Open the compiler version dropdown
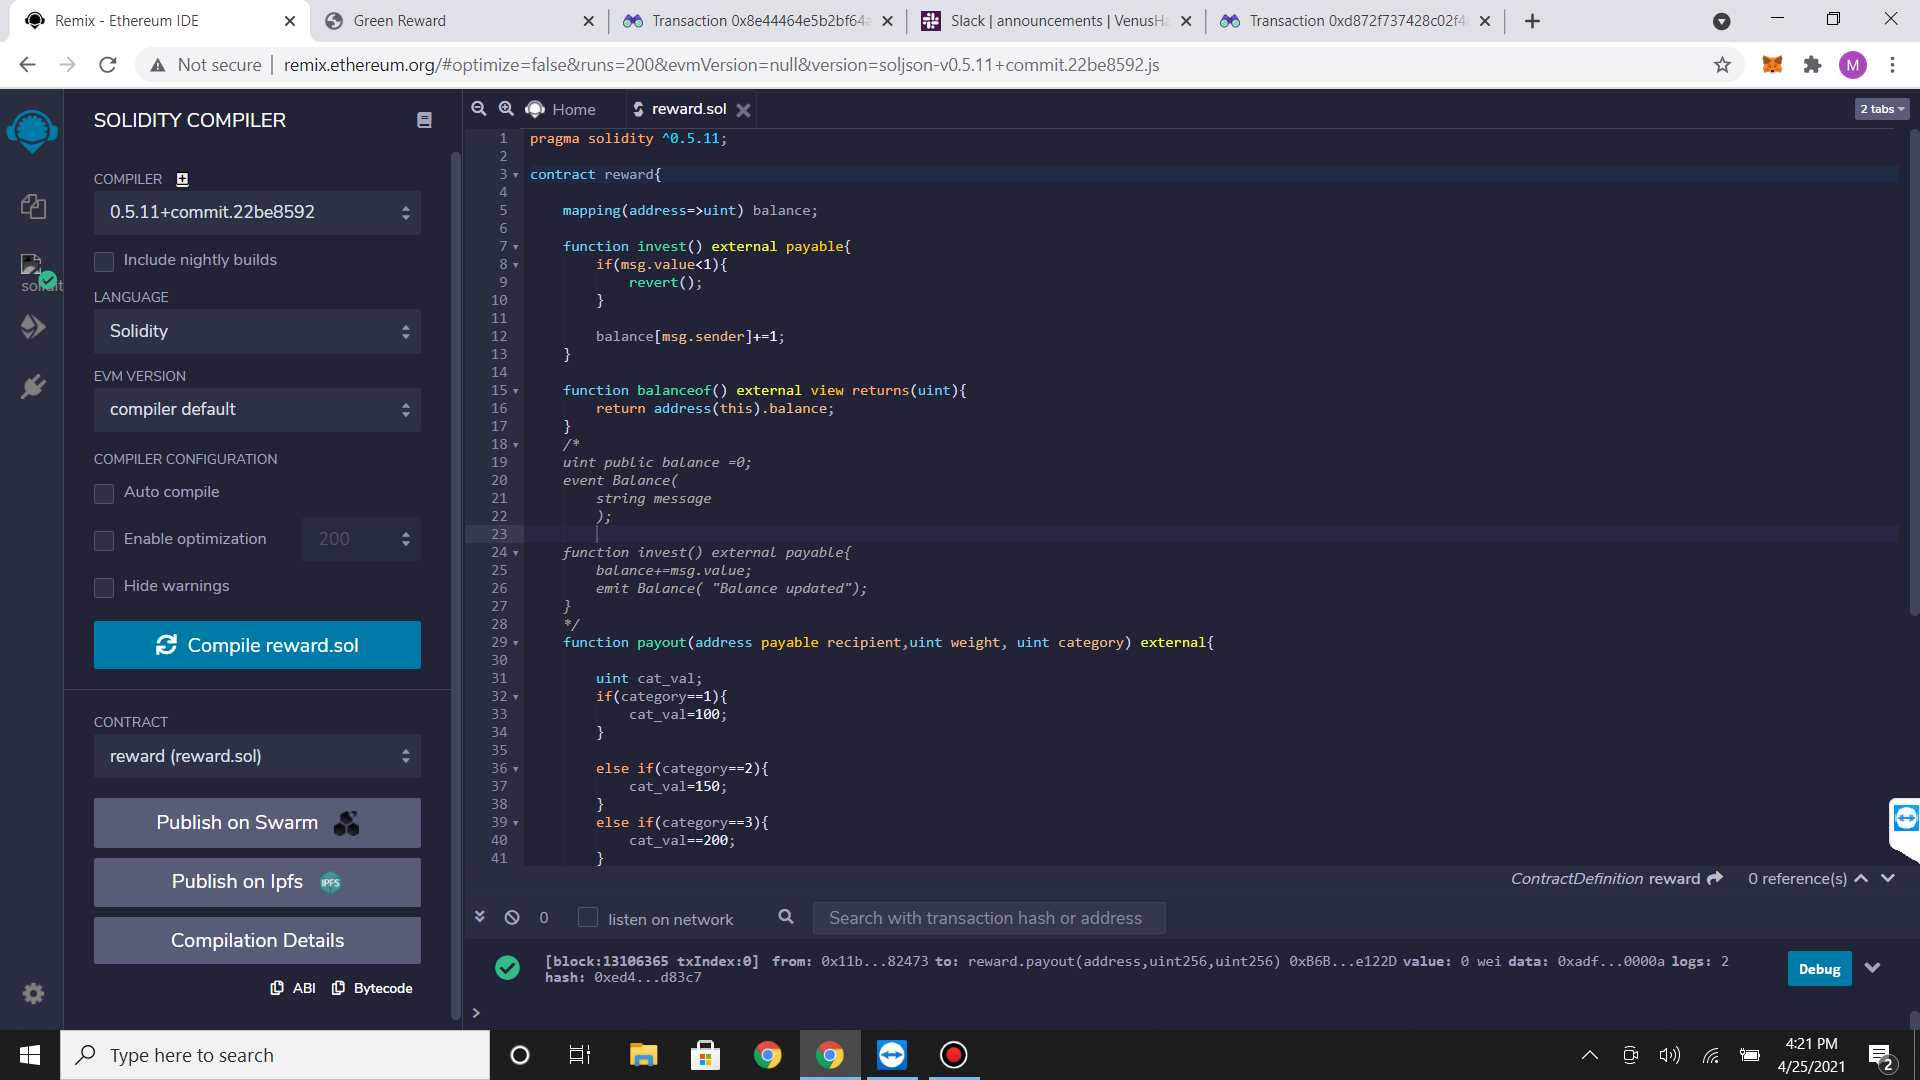The width and height of the screenshot is (1920, 1080). pyautogui.click(x=257, y=212)
